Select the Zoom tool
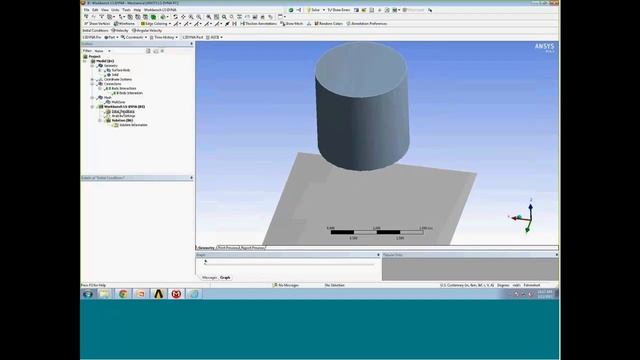Image resolution: width=640 pixels, height=360 pixels. pyautogui.click(x=191, y=17)
